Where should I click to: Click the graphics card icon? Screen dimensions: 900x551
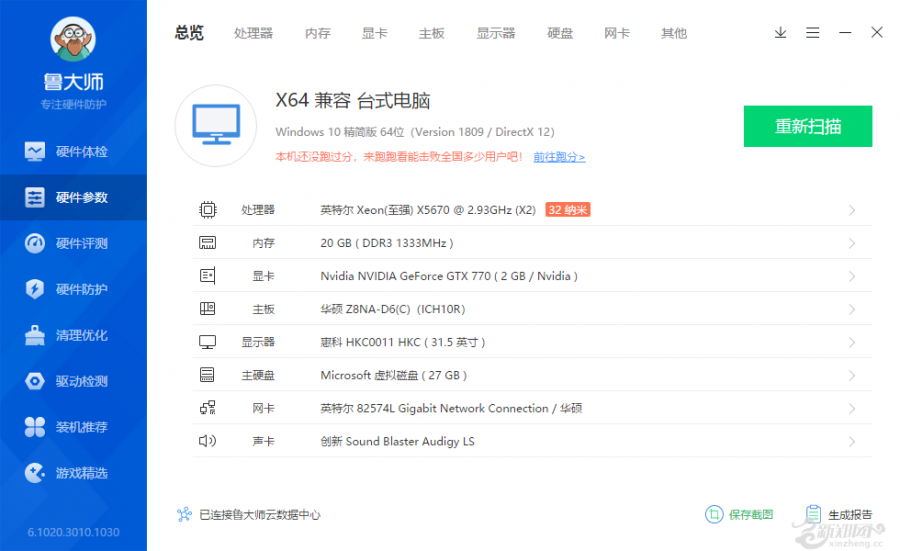point(207,276)
